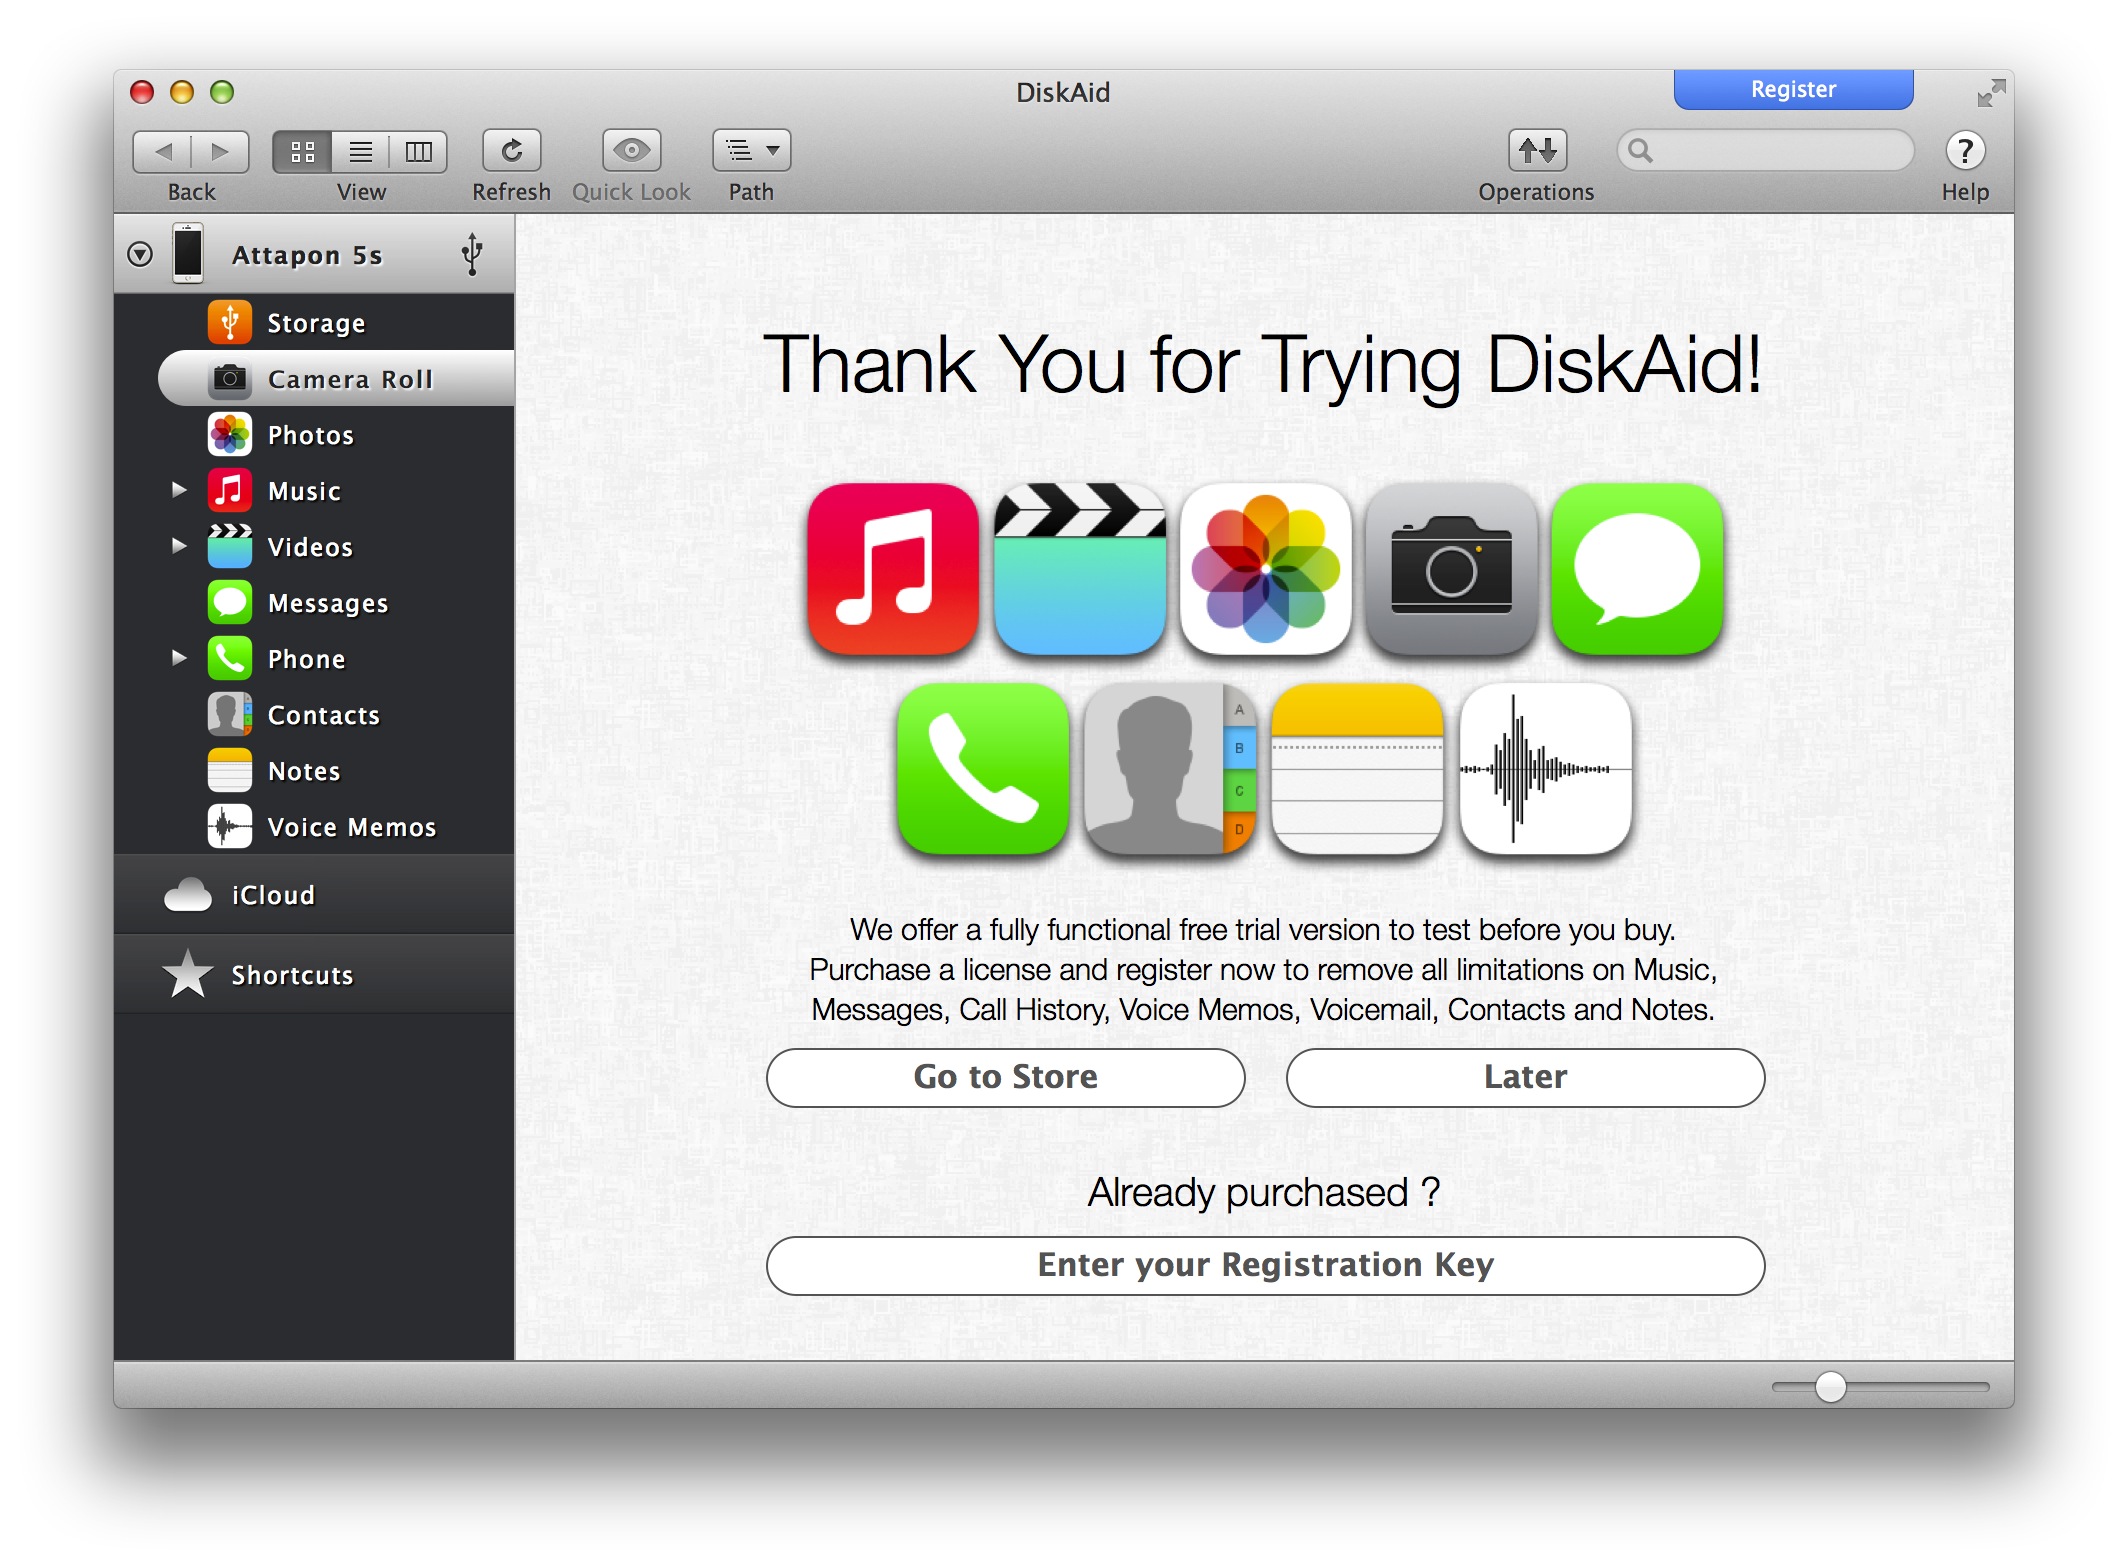Dismiss with the Later button
The image size is (2128, 1566).
click(x=1525, y=1077)
